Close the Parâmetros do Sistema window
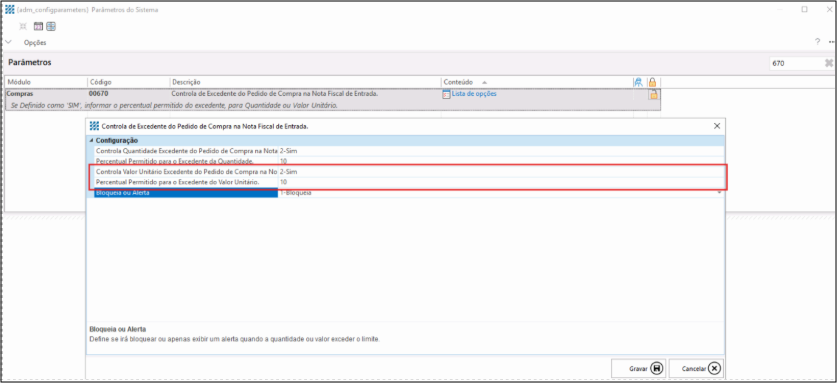This screenshot has height=384, width=838. pyautogui.click(x=829, y=10)
